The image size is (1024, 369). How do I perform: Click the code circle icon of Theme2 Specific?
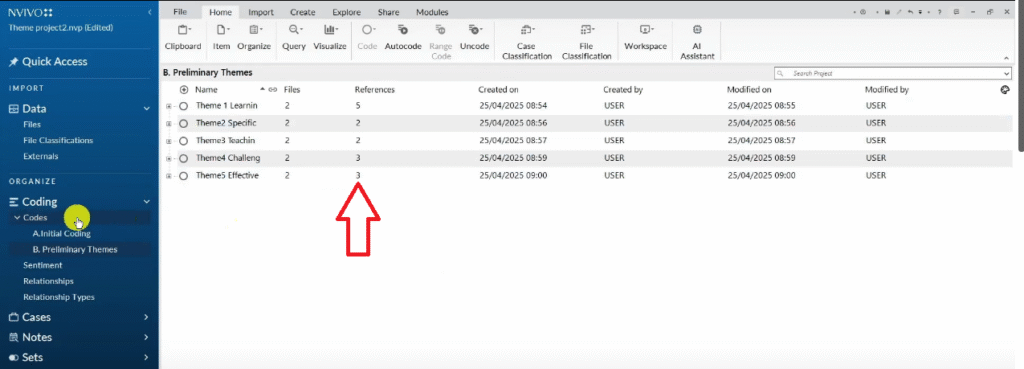coord(184,123)
